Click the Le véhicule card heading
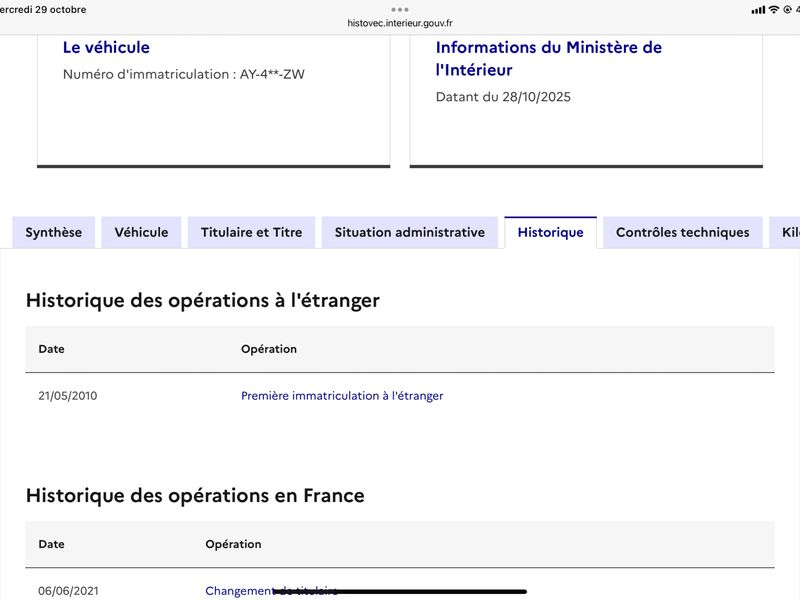This screenshot has width=800, height=600. pos(106,47)
